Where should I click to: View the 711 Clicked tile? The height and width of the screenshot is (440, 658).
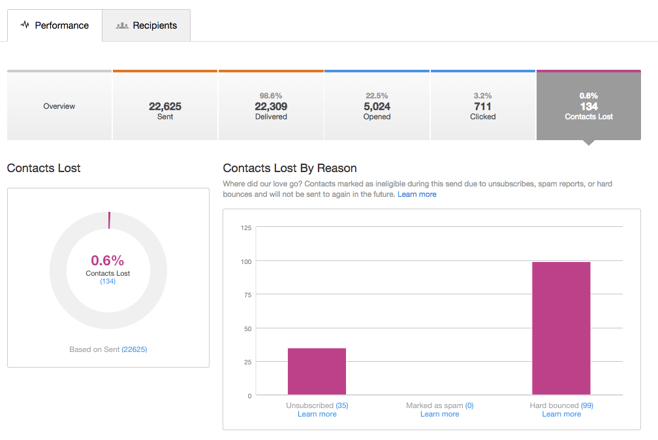tap(483, 106)
